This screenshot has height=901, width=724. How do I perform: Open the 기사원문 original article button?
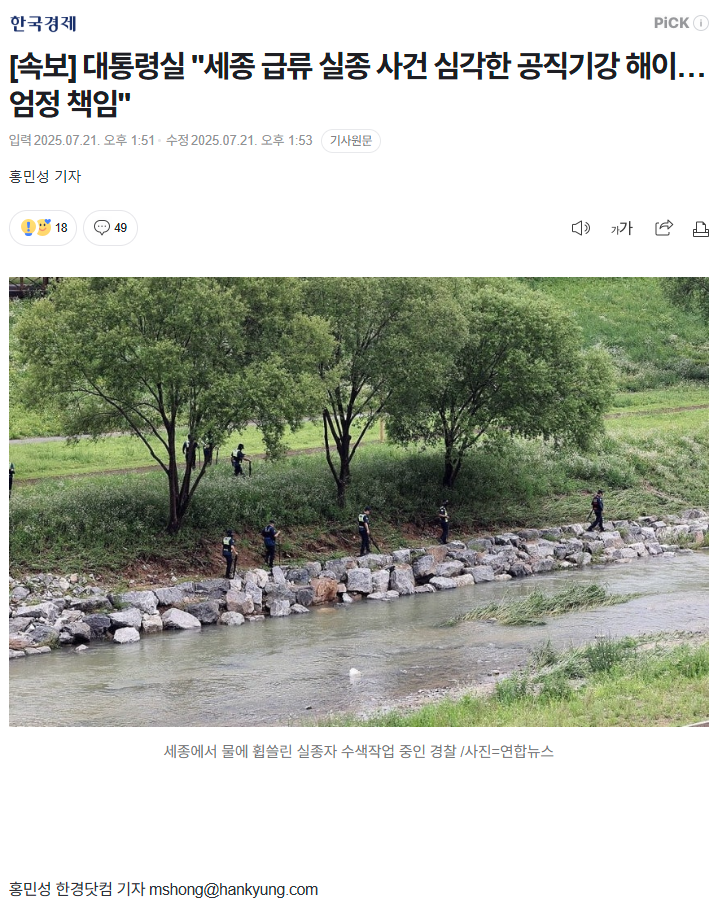[351, 141]
